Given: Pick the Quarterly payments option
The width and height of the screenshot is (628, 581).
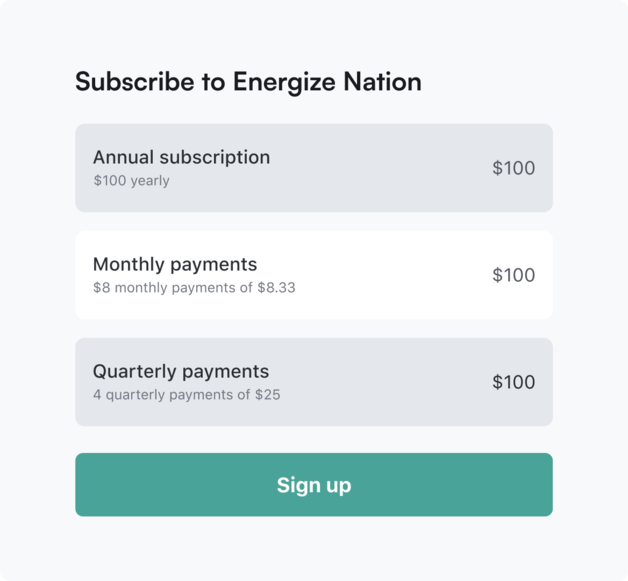Looking at the screenshot, I should [x=314, y=382].
